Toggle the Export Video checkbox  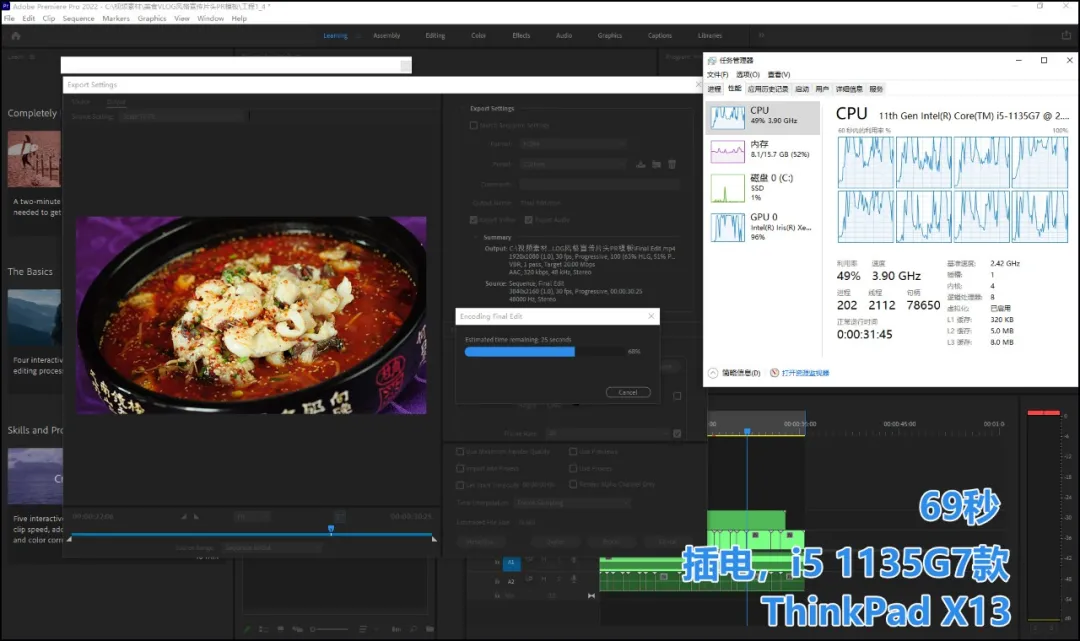[473, 220]
